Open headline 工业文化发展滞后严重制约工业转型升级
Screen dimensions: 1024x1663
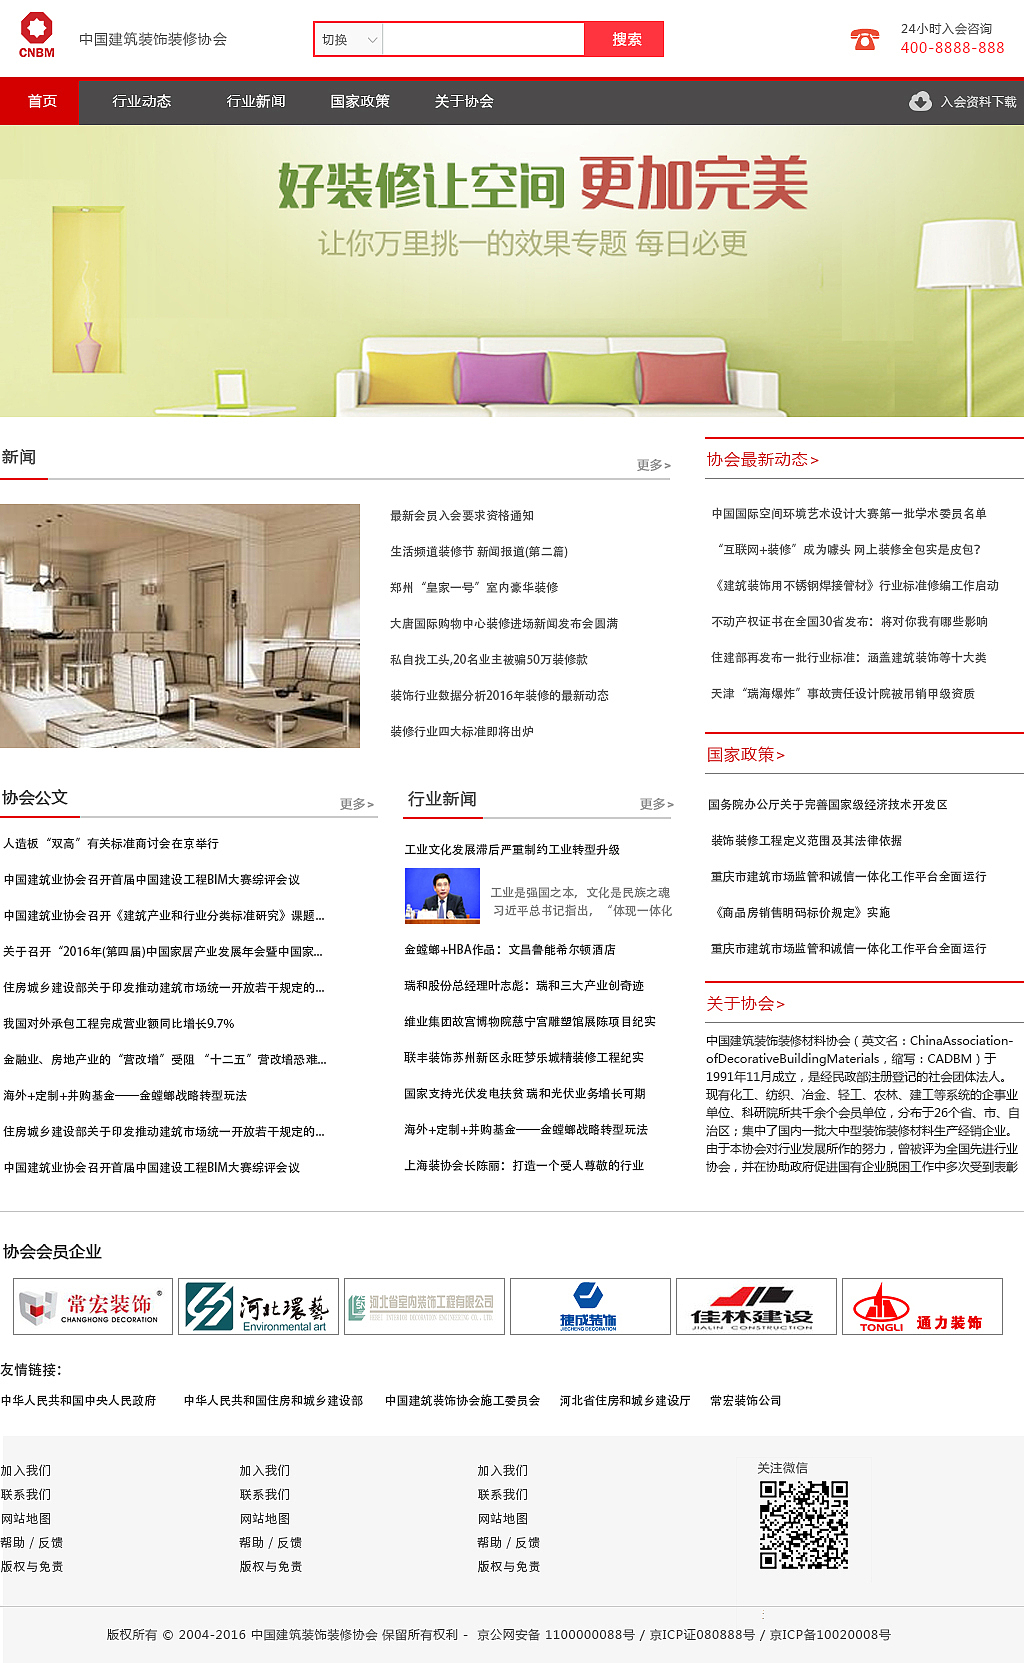512,850
